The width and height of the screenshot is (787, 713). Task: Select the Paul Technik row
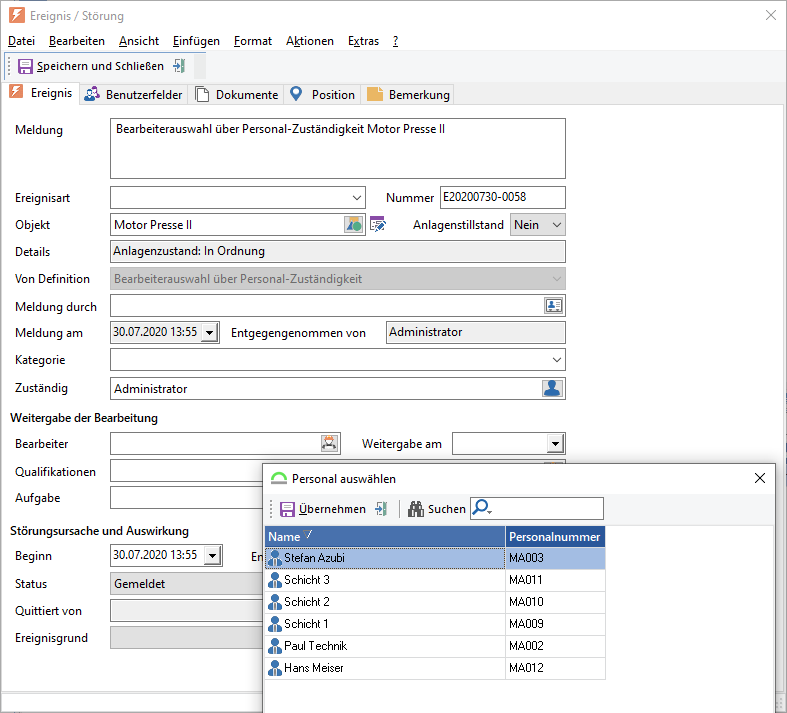(435, 646)
